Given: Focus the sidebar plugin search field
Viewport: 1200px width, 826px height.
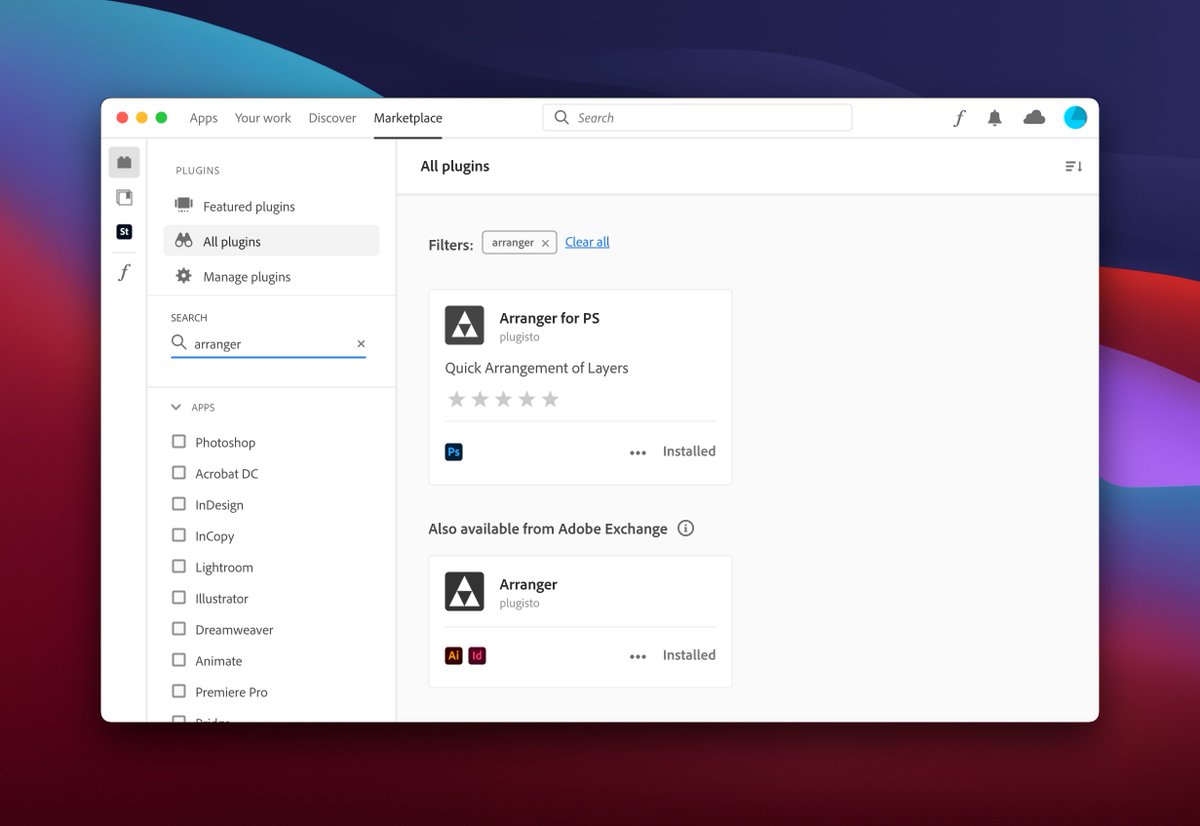Looking at the screenshot, I should (x=268, y=344).
